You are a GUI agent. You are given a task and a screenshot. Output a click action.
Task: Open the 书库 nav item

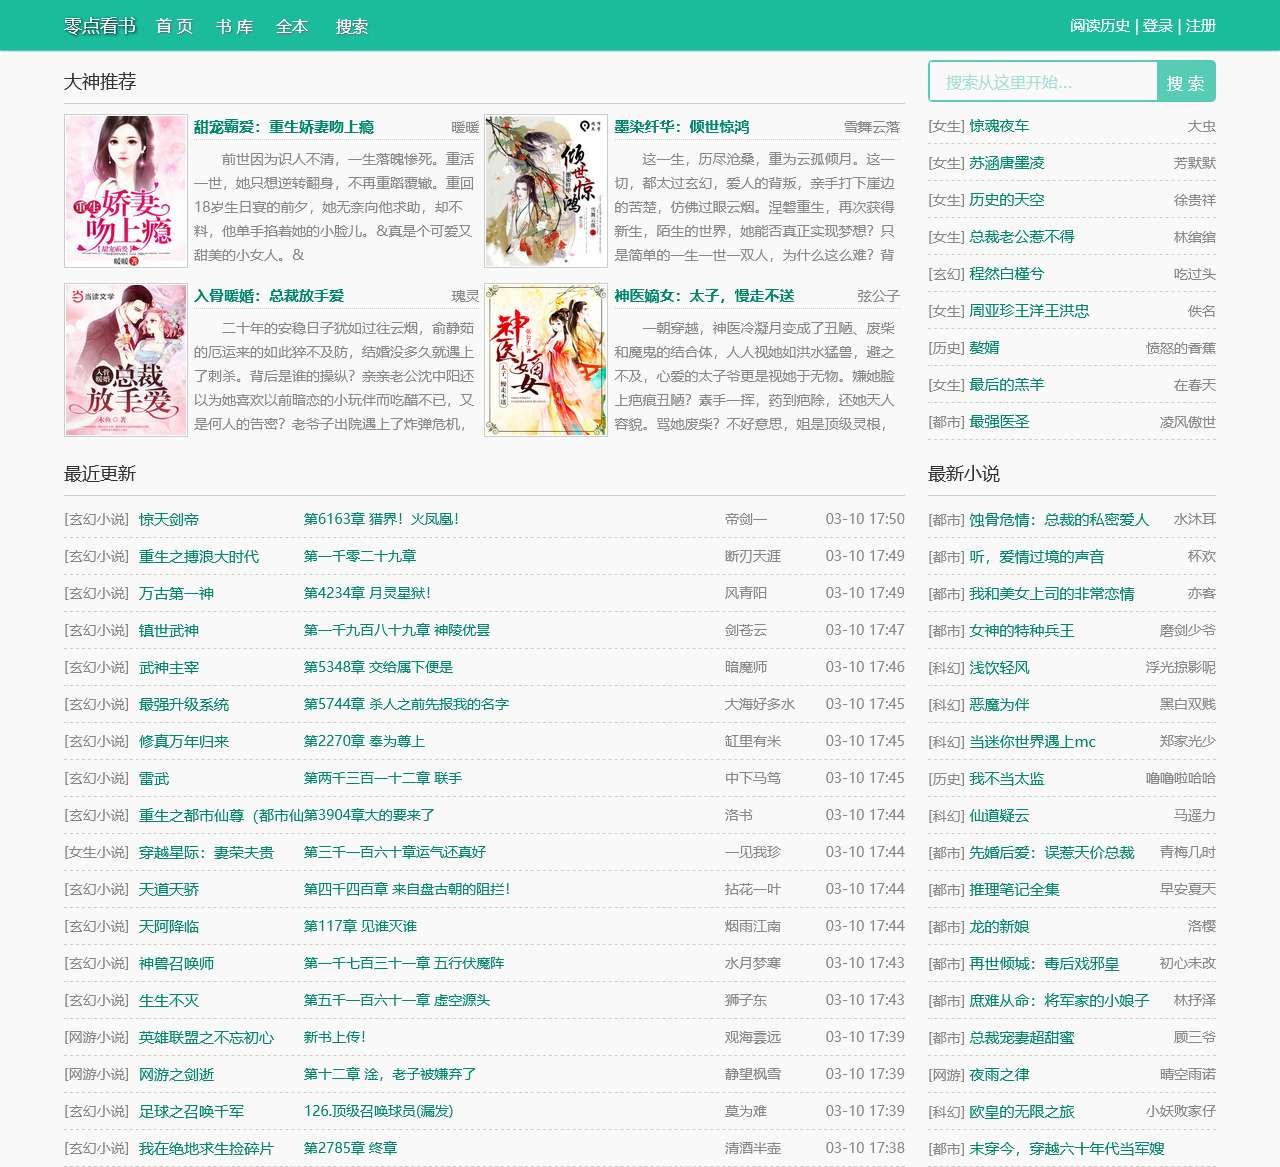pyautogui.click(x=235, y=26)
